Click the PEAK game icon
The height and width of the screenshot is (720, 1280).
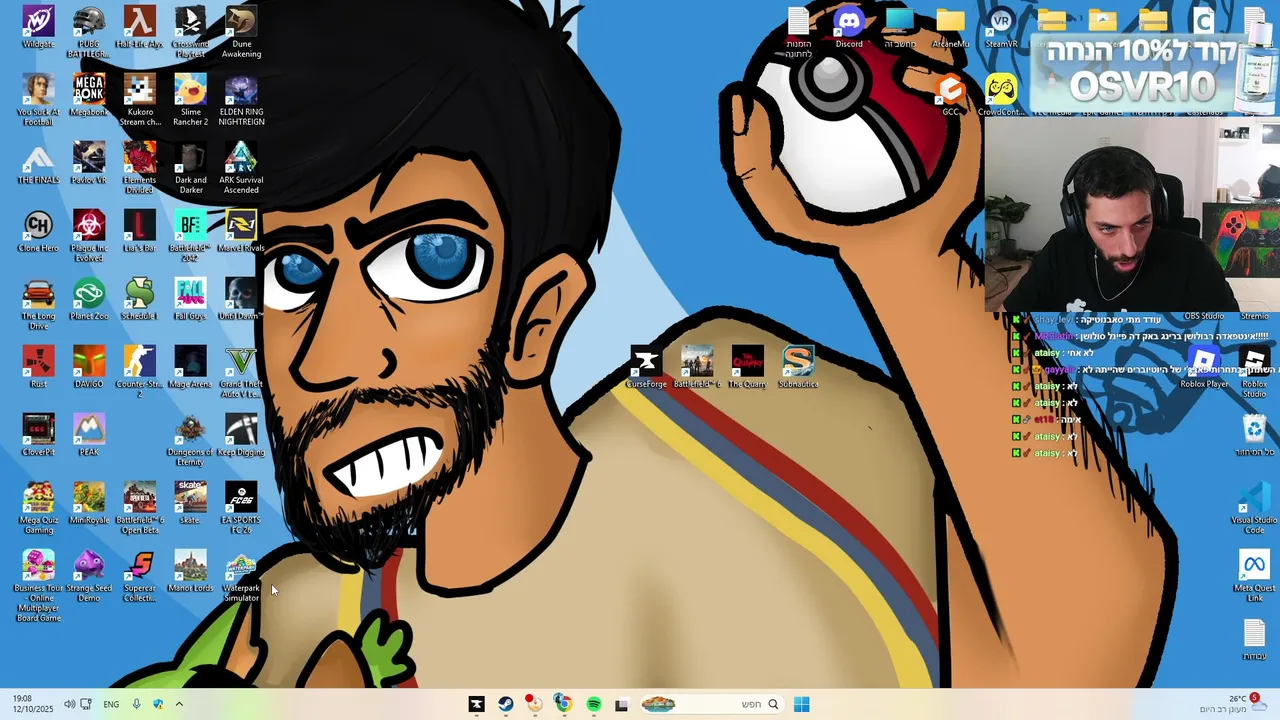89,435
